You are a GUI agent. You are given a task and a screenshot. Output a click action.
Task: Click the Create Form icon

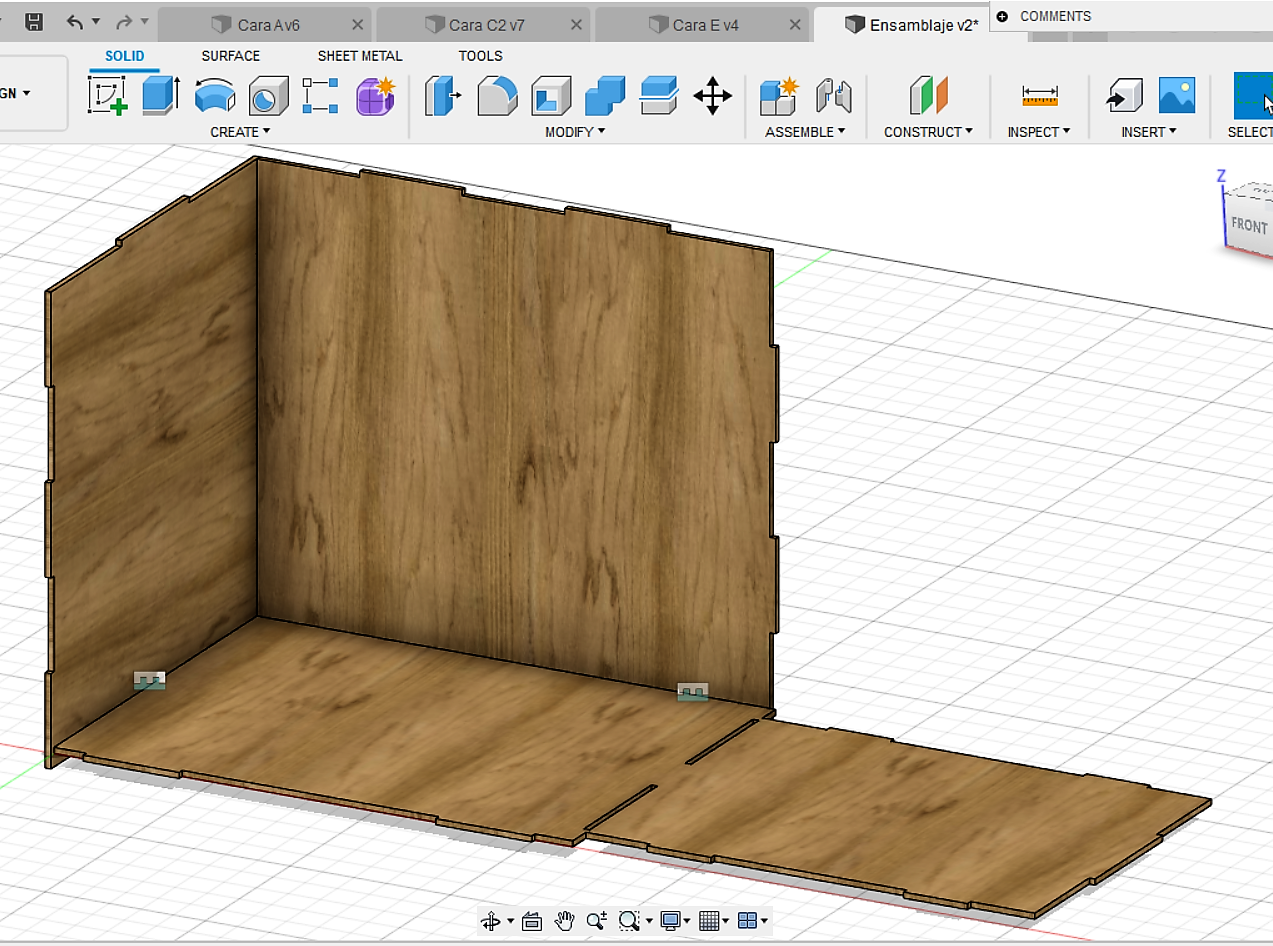pyautogui.click(x=376, y=97)
